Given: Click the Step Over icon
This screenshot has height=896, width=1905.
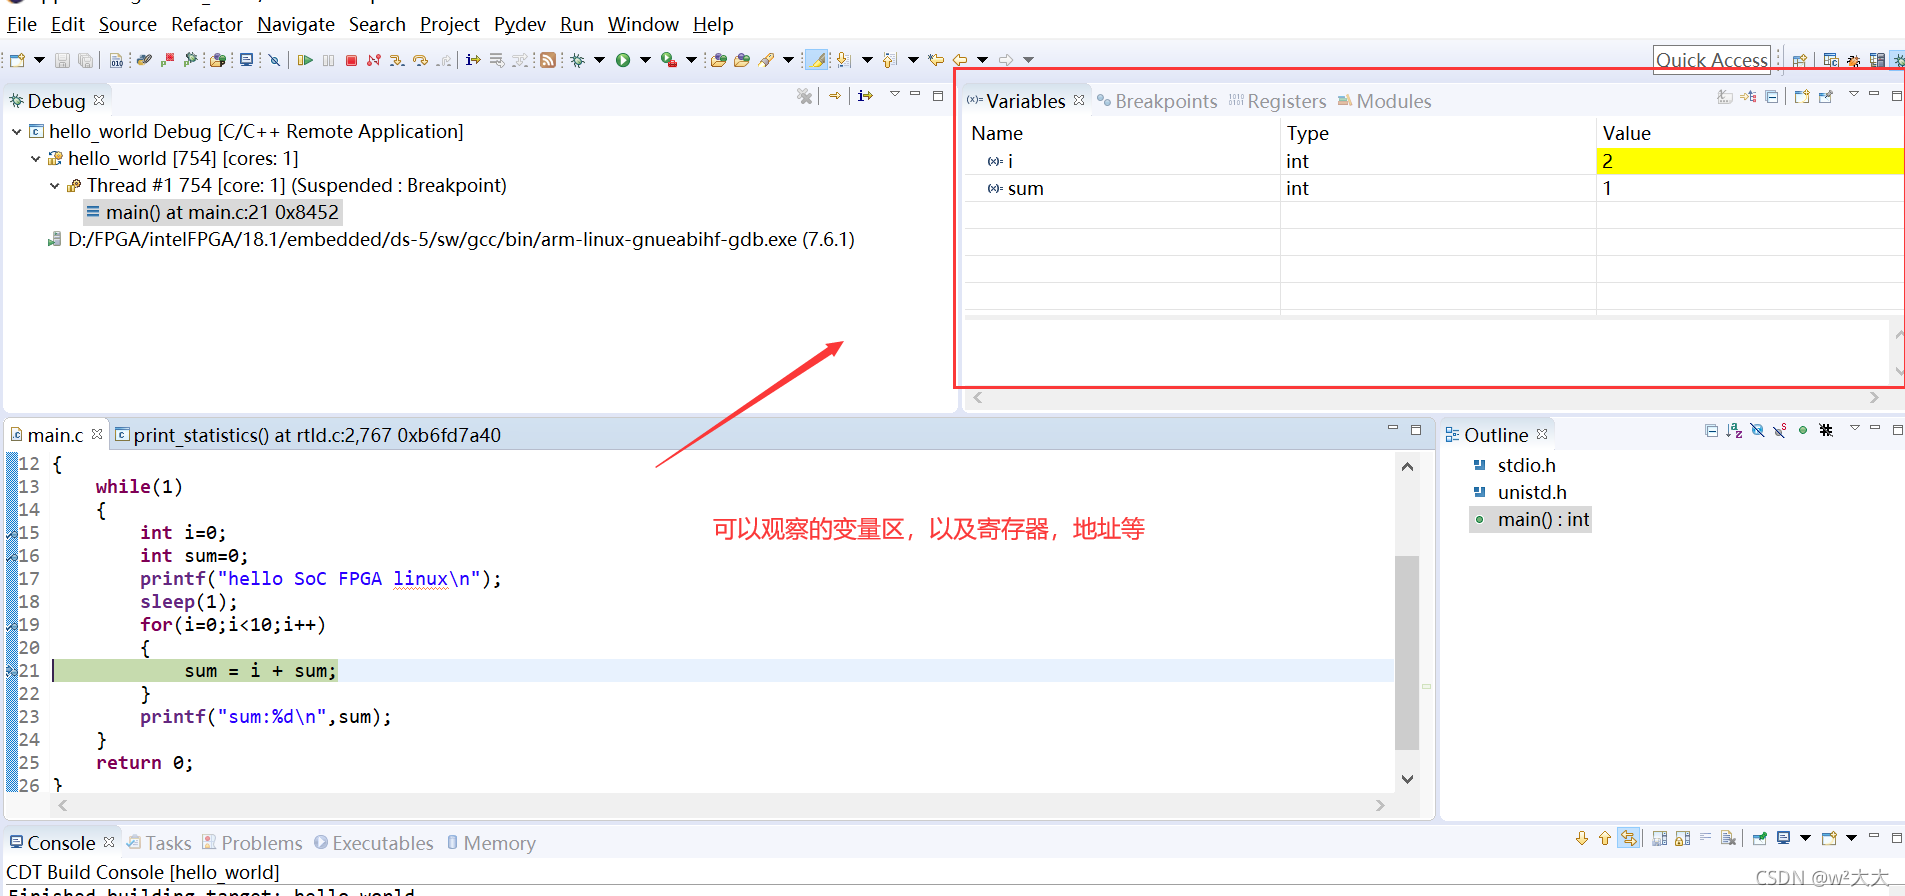Looking at the screenshot, I should point(420,60).
